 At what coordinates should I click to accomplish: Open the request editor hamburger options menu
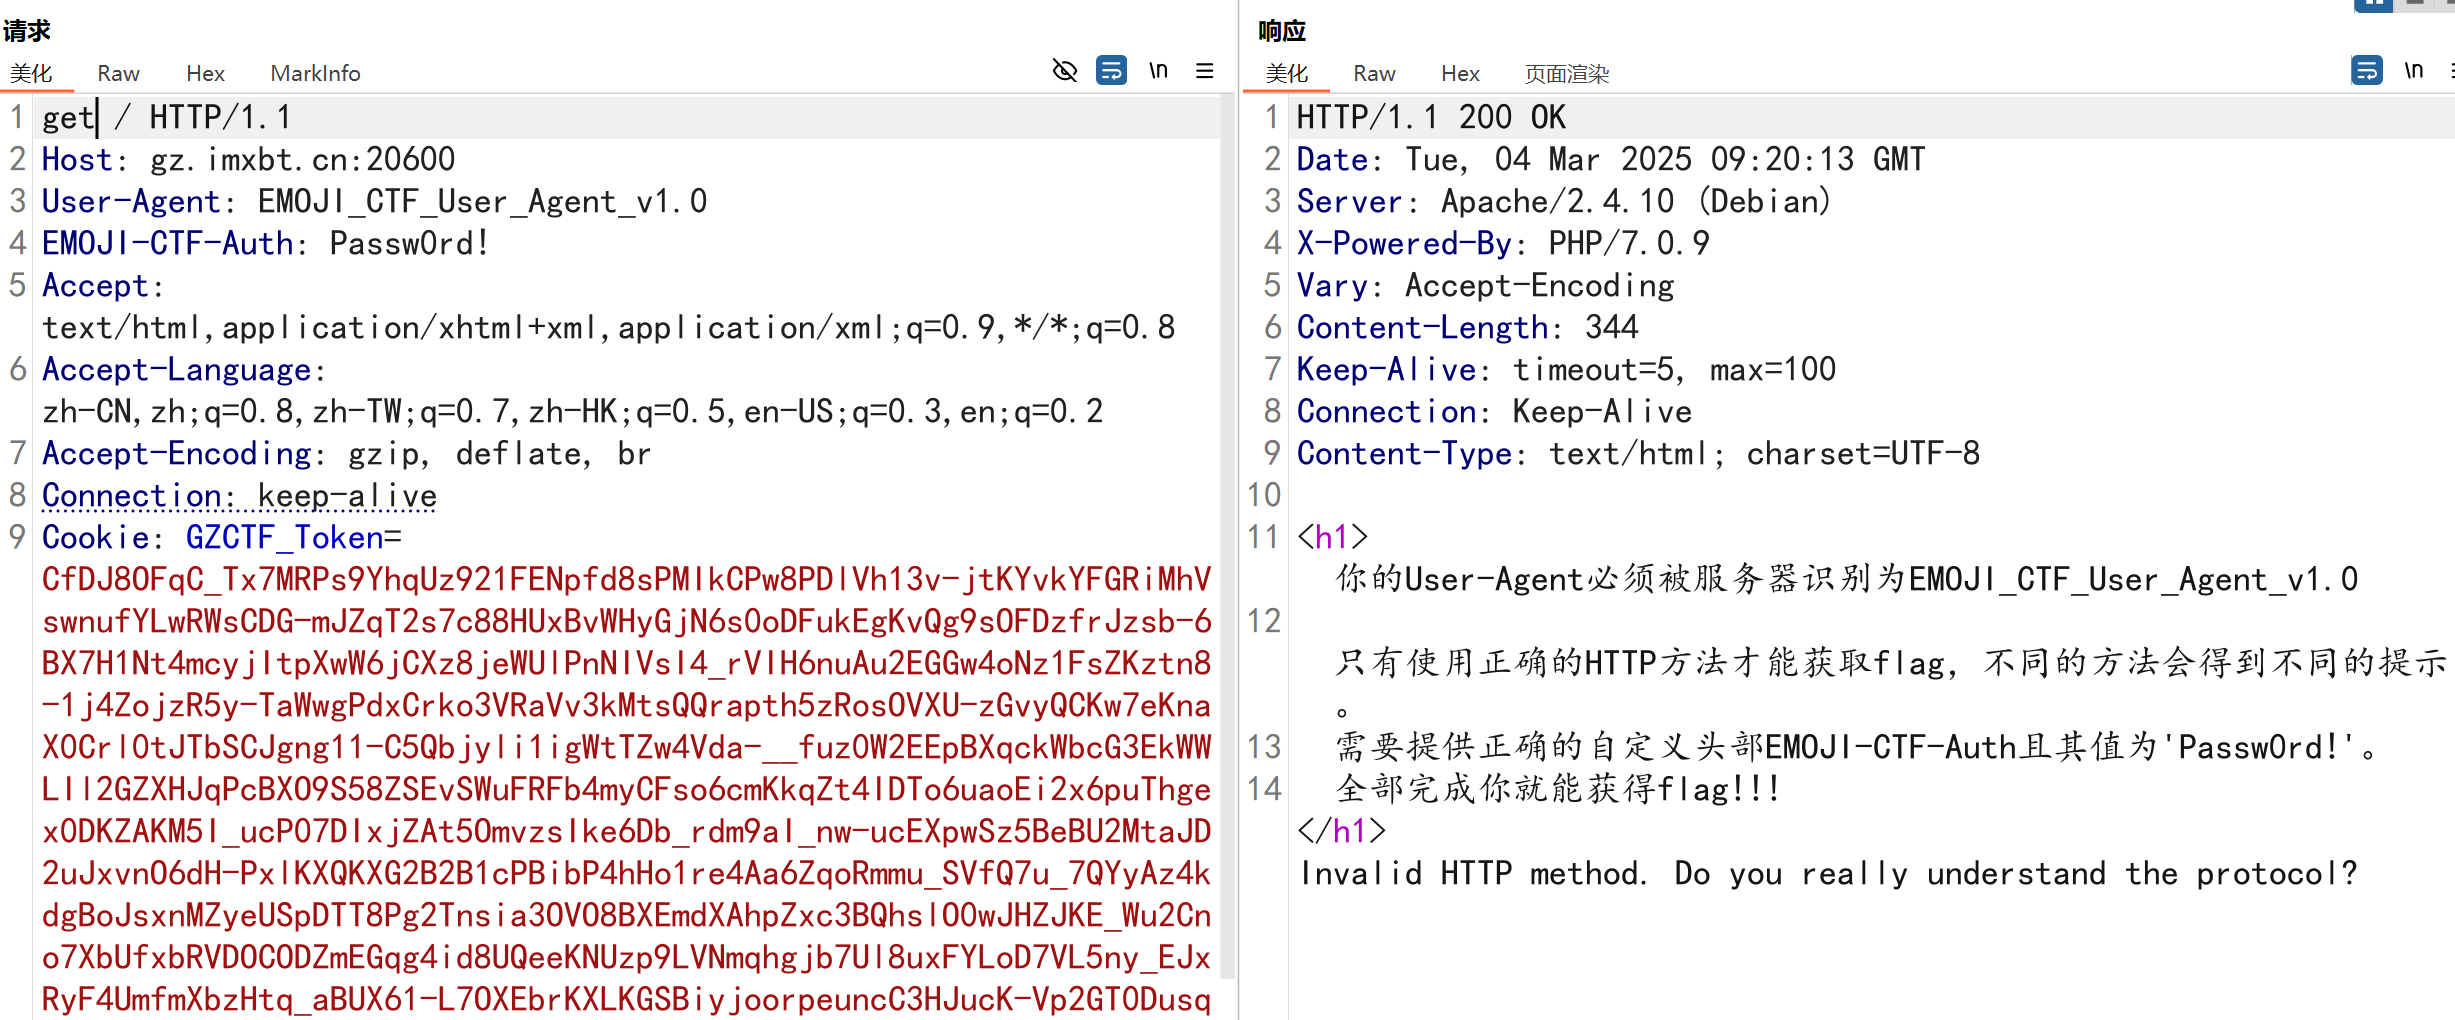point(1205,70)
